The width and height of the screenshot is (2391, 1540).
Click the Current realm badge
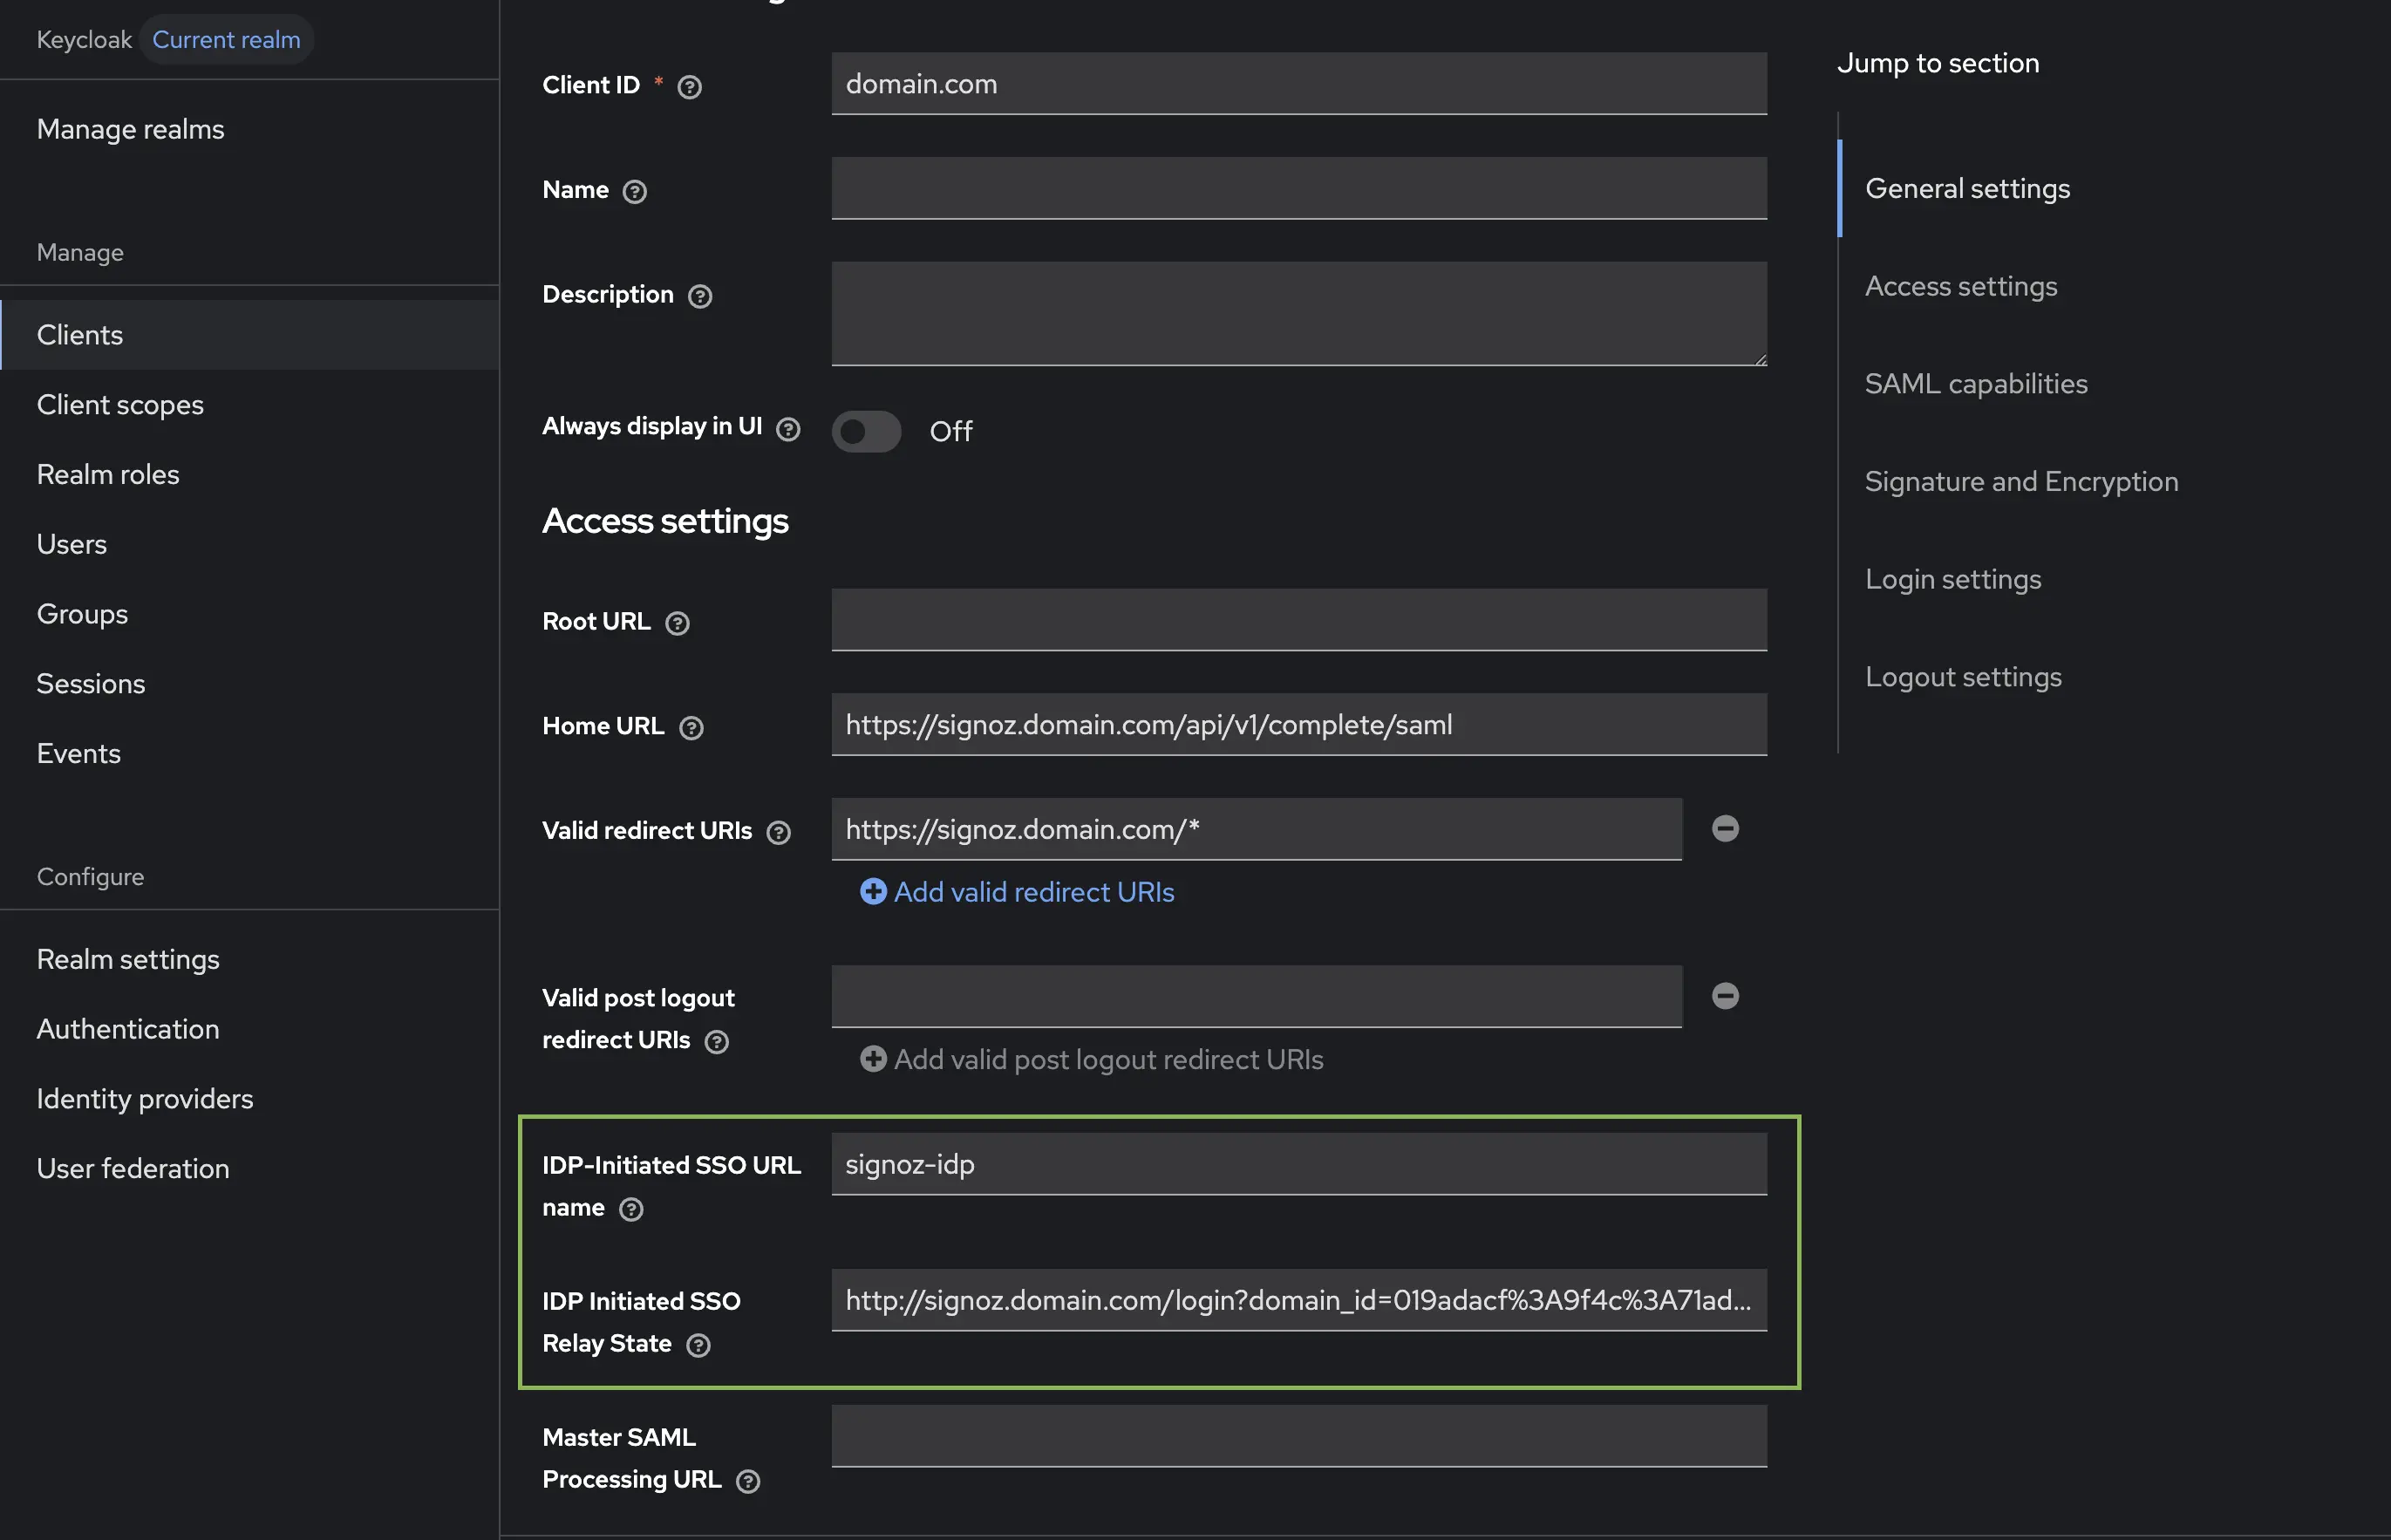[226, 39]
